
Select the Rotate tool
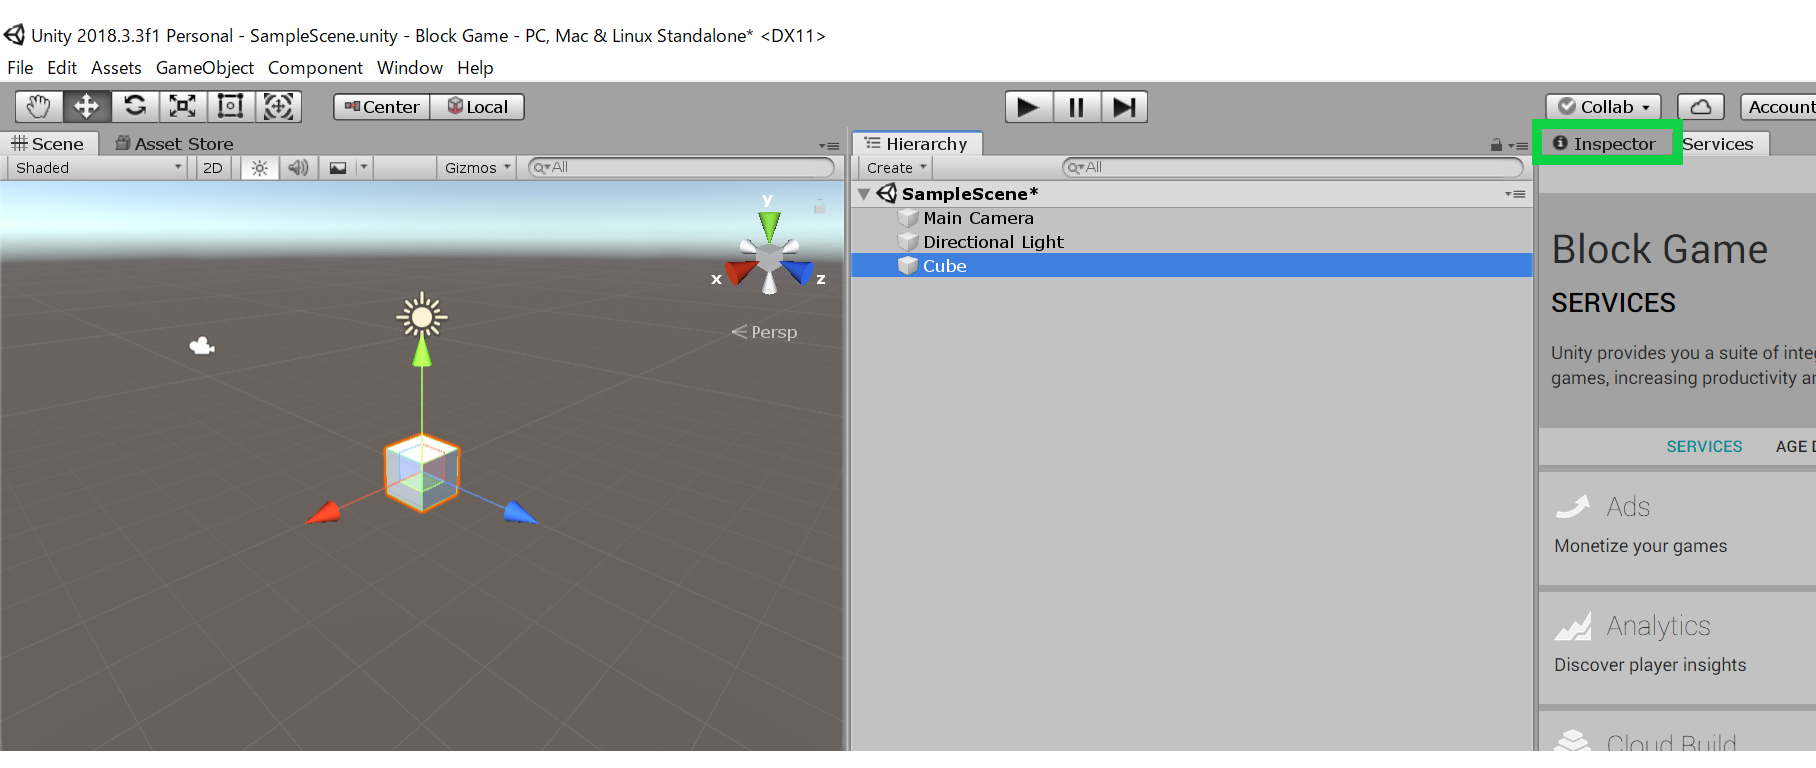click(135, 106)
